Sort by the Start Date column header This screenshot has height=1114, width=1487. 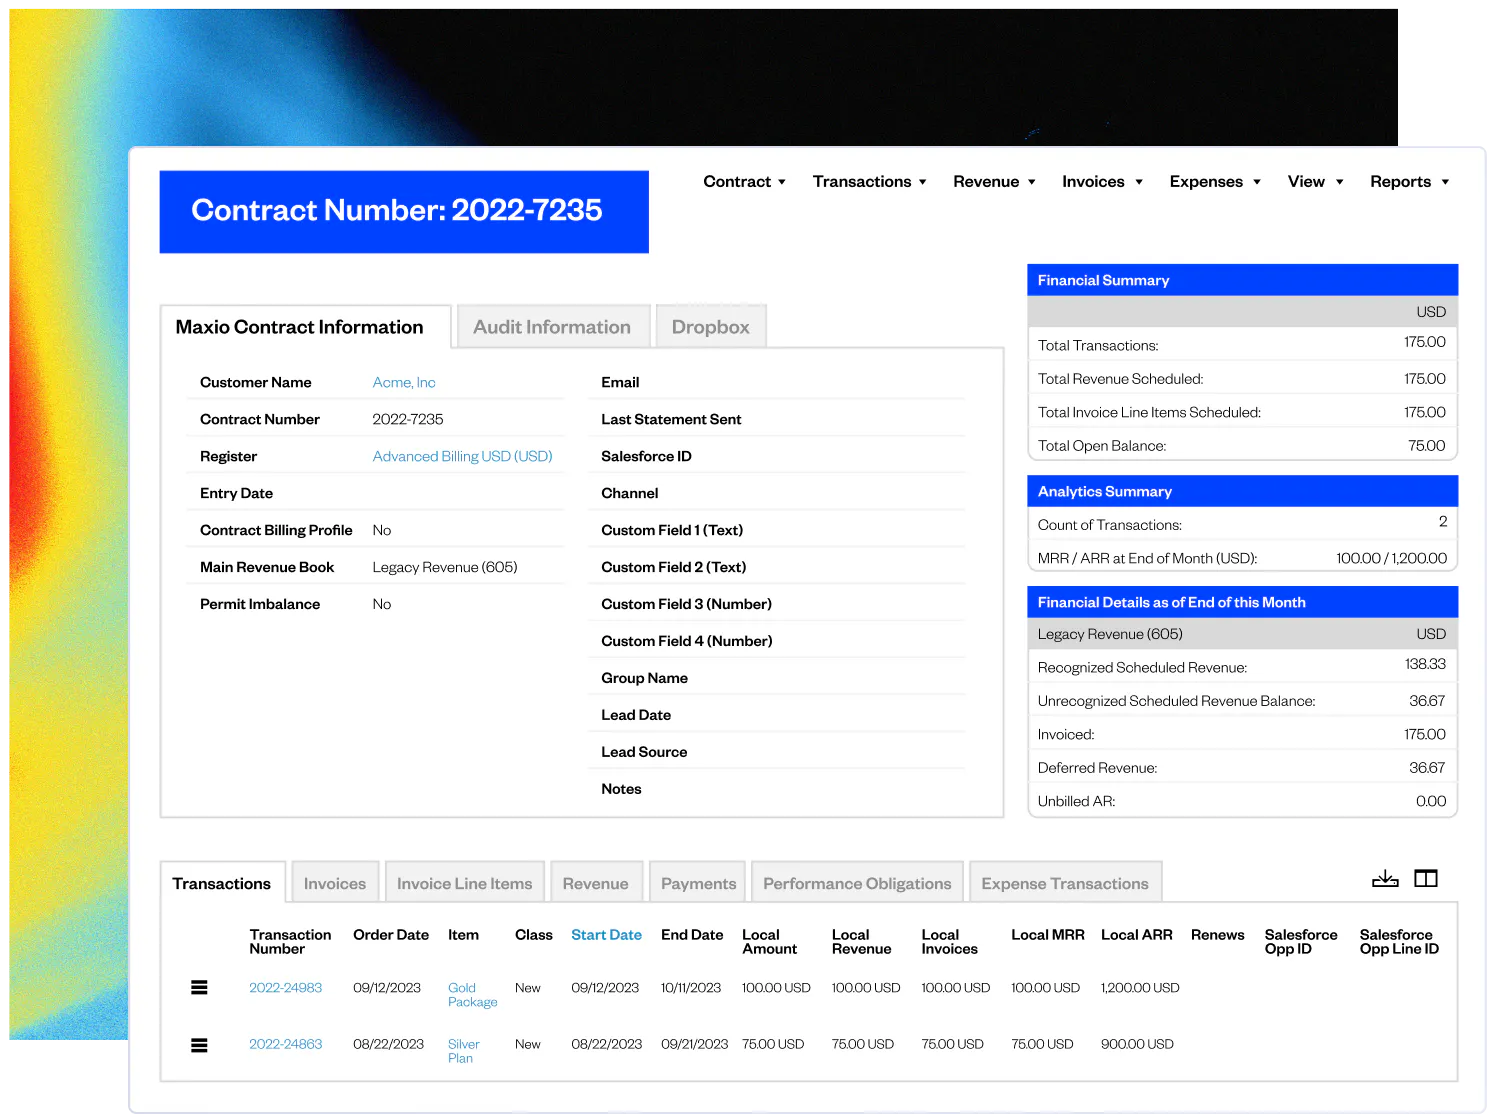point(606,935)
